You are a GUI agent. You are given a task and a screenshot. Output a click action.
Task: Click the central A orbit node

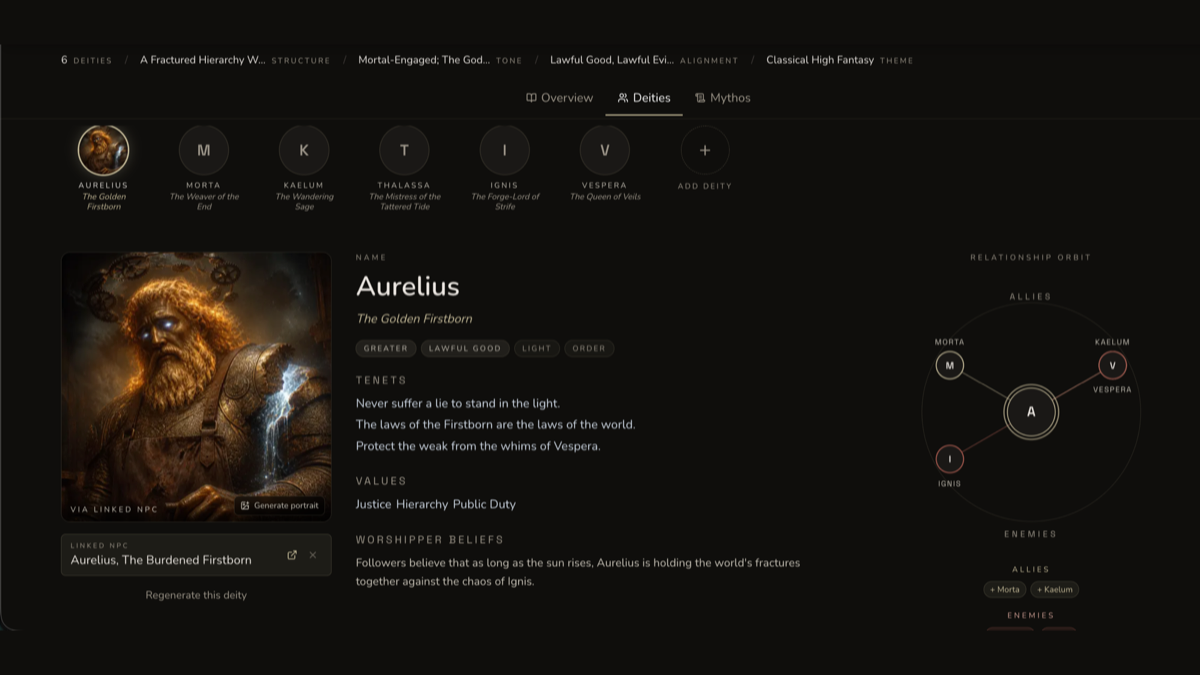coord(1031,412)
